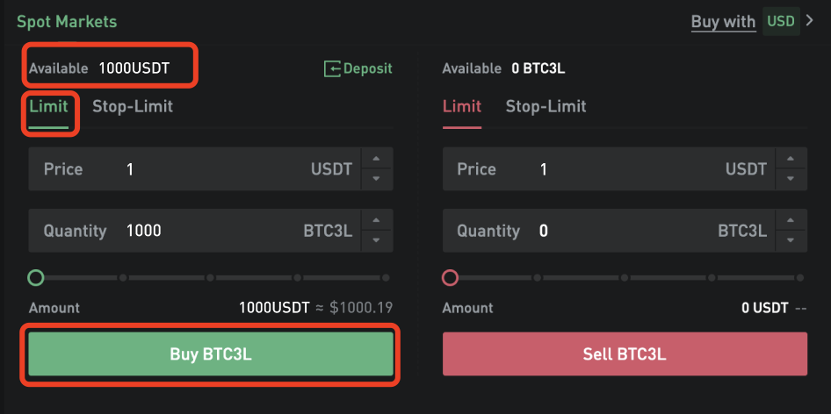Image resolution: width=832 pixels, height=414 pixels.
Task: Increase sell Price with up arrow
Action: 791,159
